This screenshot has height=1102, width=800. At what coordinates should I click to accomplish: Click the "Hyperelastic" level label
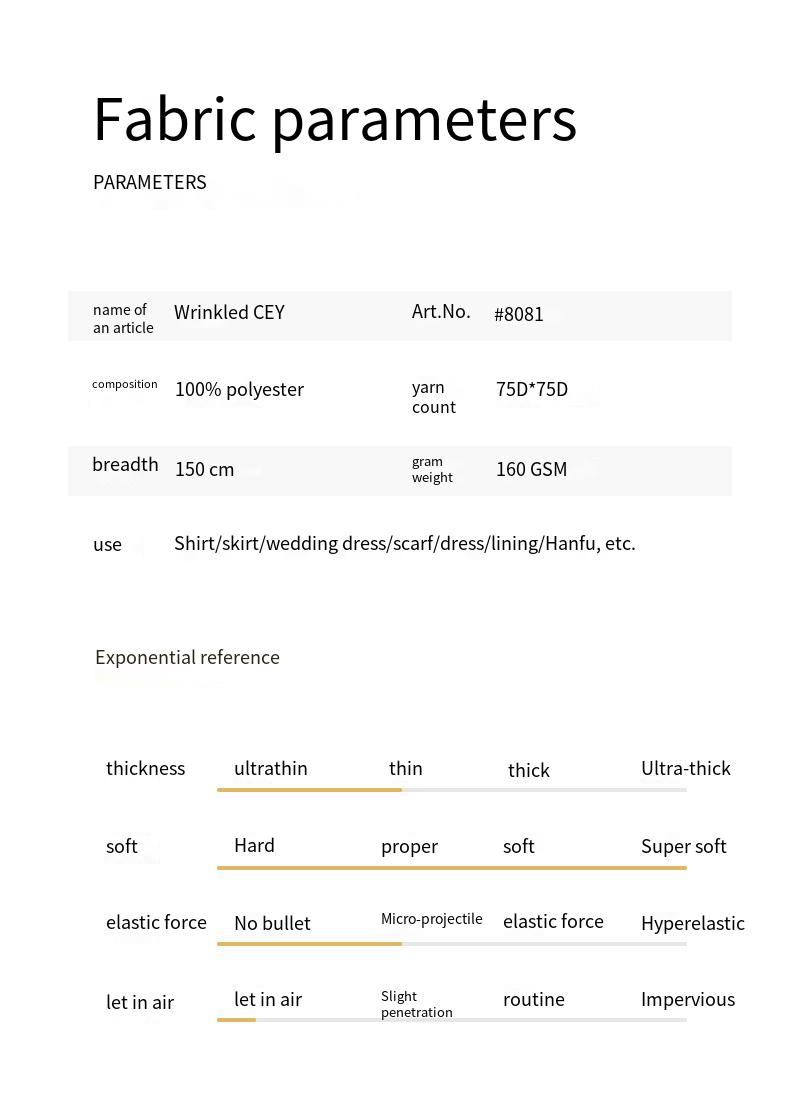click(693, 923)
